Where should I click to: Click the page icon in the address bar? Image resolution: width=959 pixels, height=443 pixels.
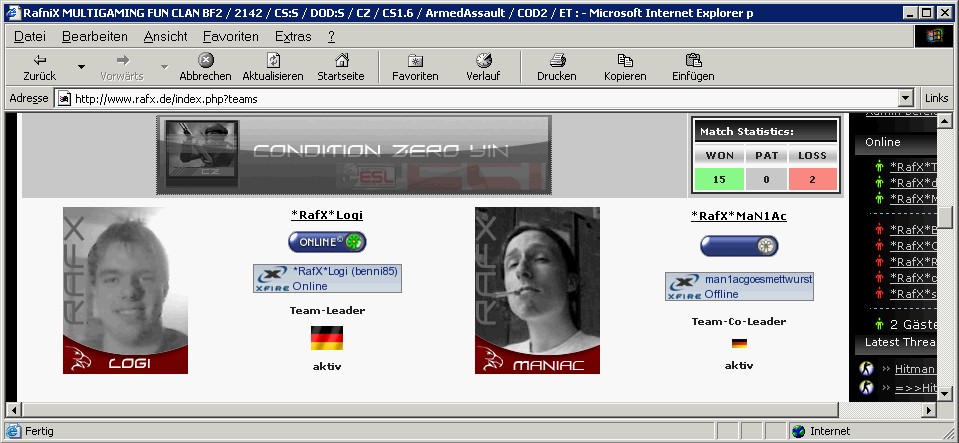[64, 99]
